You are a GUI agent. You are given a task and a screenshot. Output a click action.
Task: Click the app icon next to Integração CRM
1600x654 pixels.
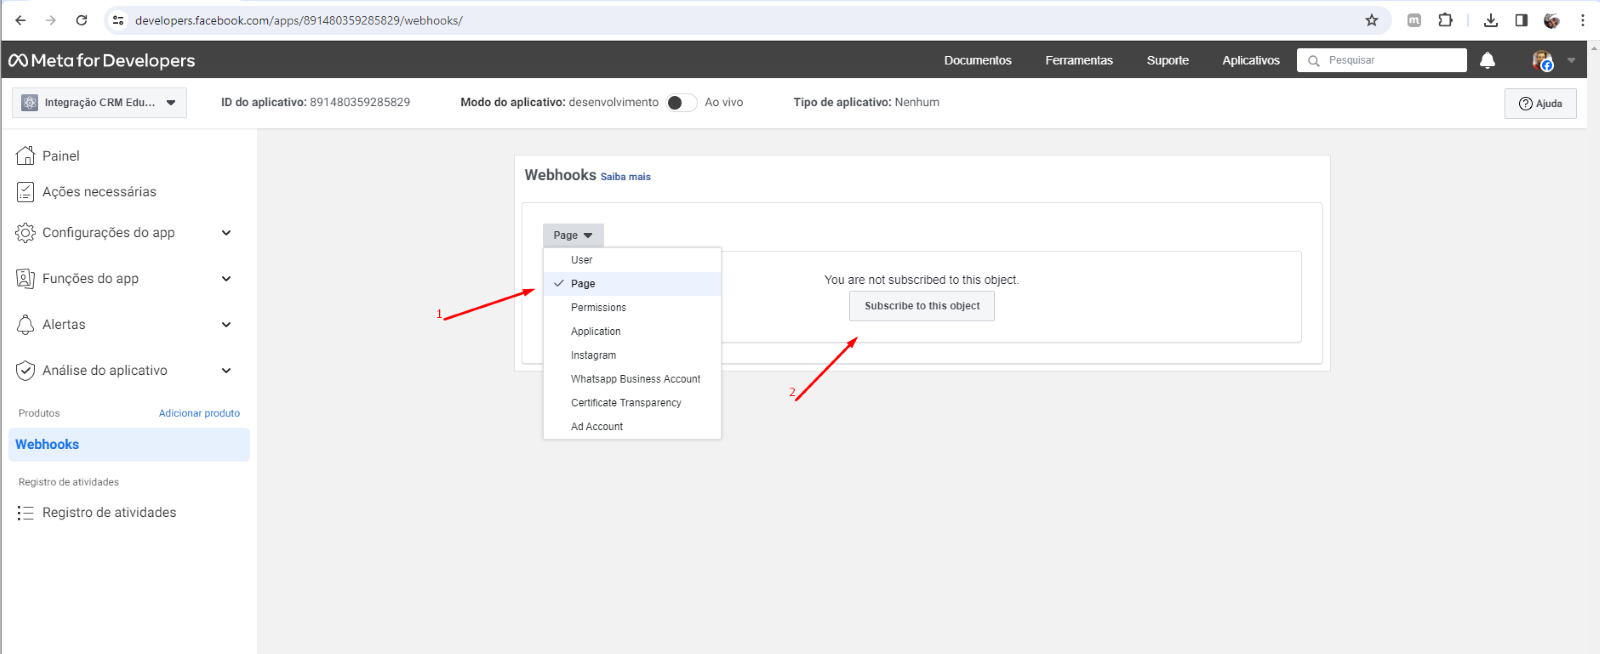point(30,102)
